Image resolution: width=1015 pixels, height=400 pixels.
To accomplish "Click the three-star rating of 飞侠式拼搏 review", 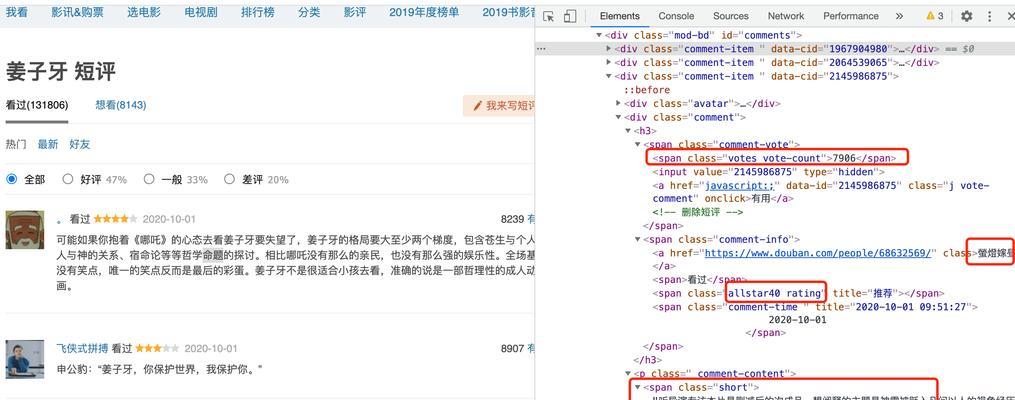I will (x=157, y=348).
